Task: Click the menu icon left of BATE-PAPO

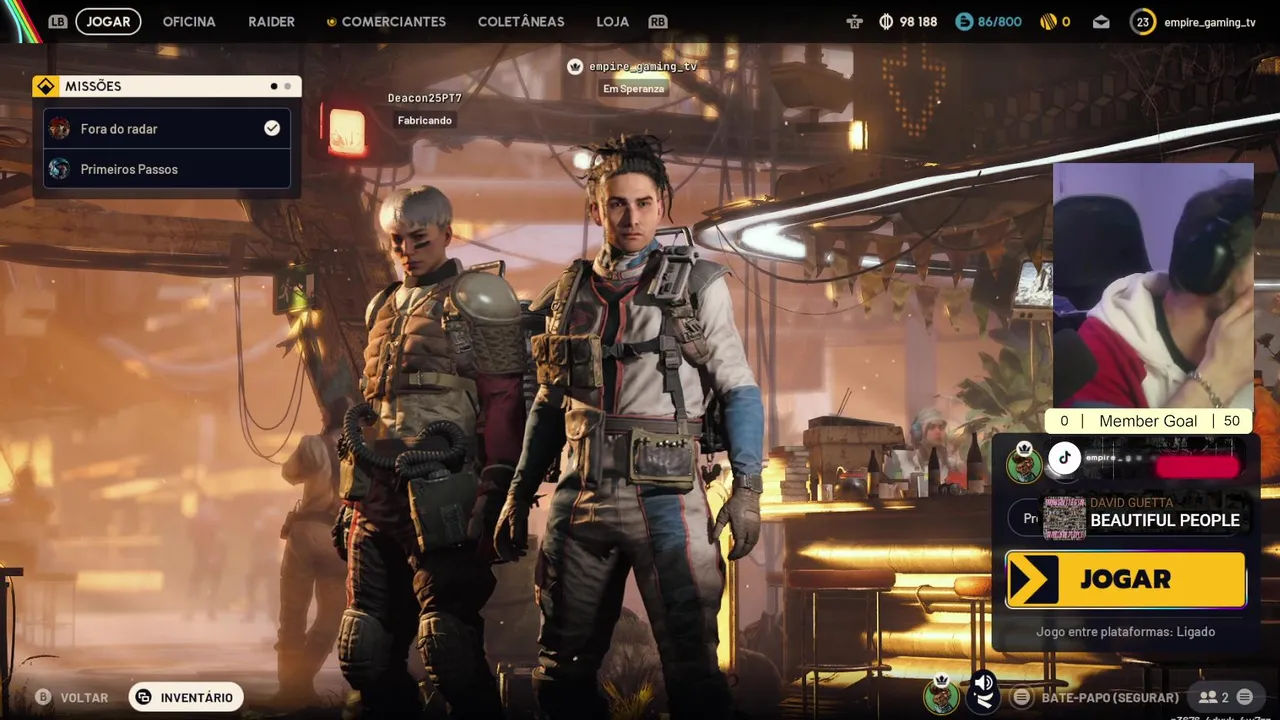Action: [x=1021, y=697]
